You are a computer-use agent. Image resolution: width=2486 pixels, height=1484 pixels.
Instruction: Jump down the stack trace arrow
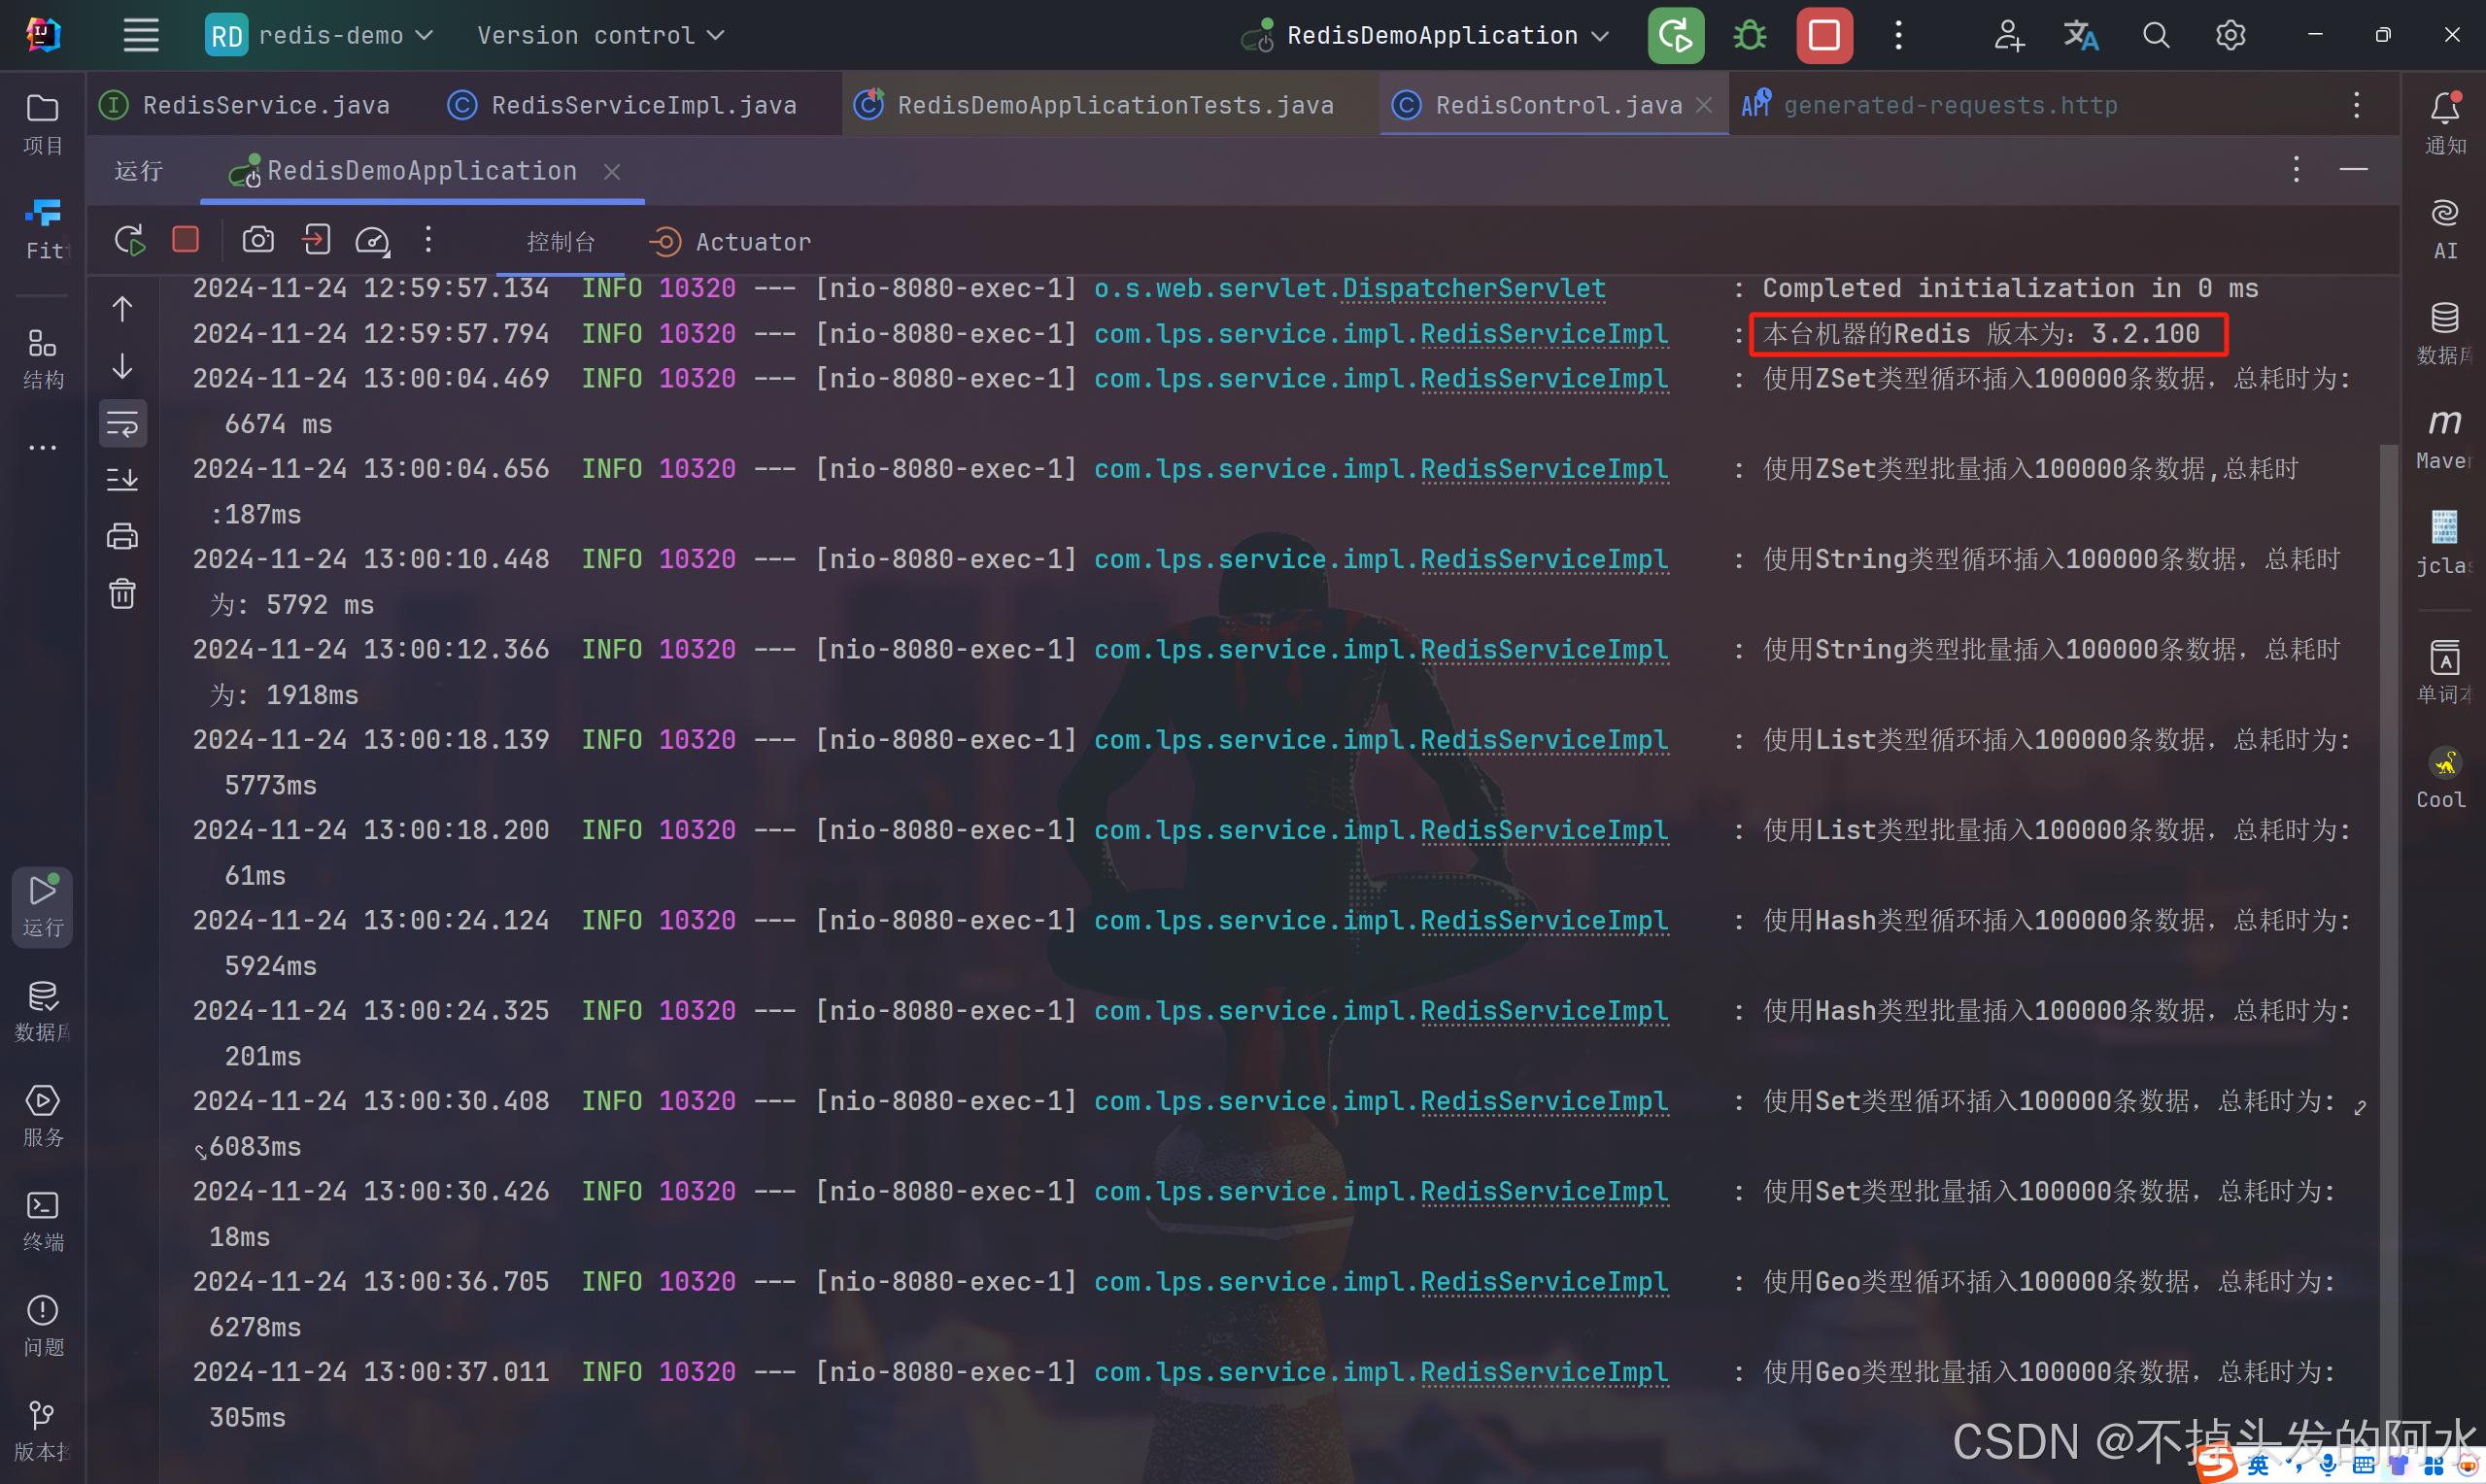pos(122,366)
